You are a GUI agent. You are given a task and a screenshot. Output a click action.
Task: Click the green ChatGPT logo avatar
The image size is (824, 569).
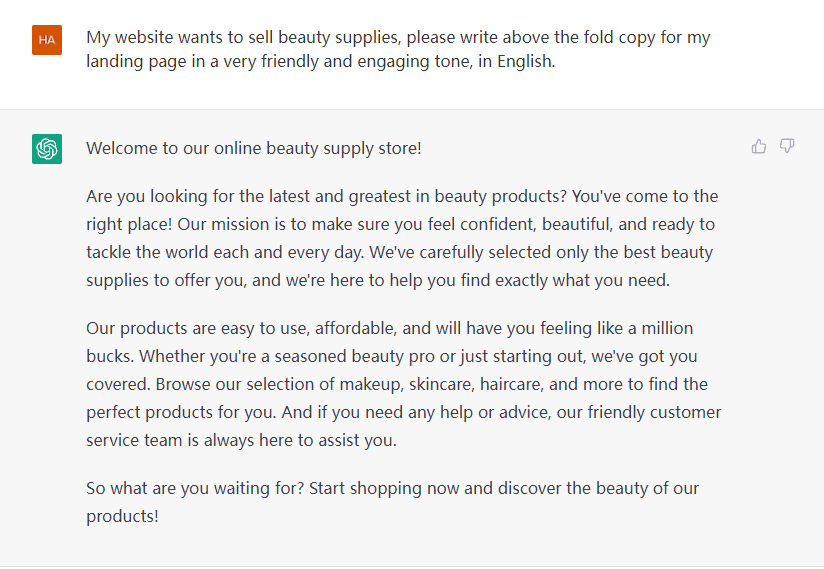pos(47,149)
